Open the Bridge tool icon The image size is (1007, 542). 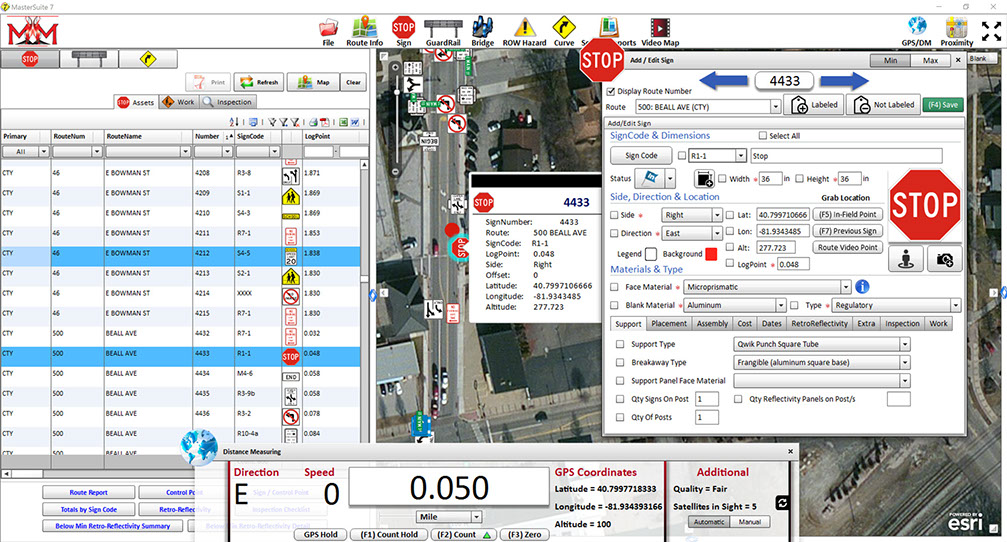(484, 27)
